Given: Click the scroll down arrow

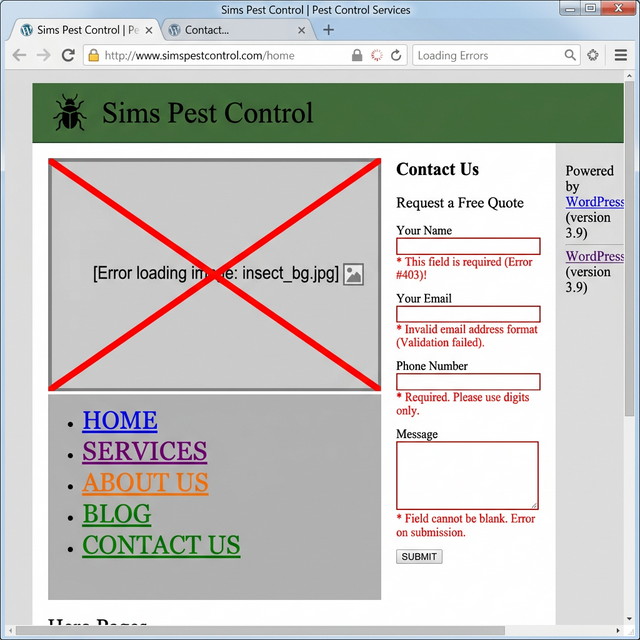Looking at the screenshot, I should point(629,620).
